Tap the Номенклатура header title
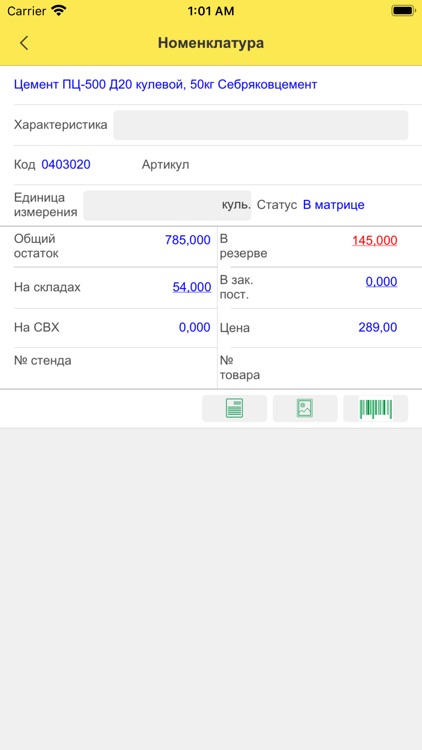Viewport: 422px width, 750px height. coord(211,43)
